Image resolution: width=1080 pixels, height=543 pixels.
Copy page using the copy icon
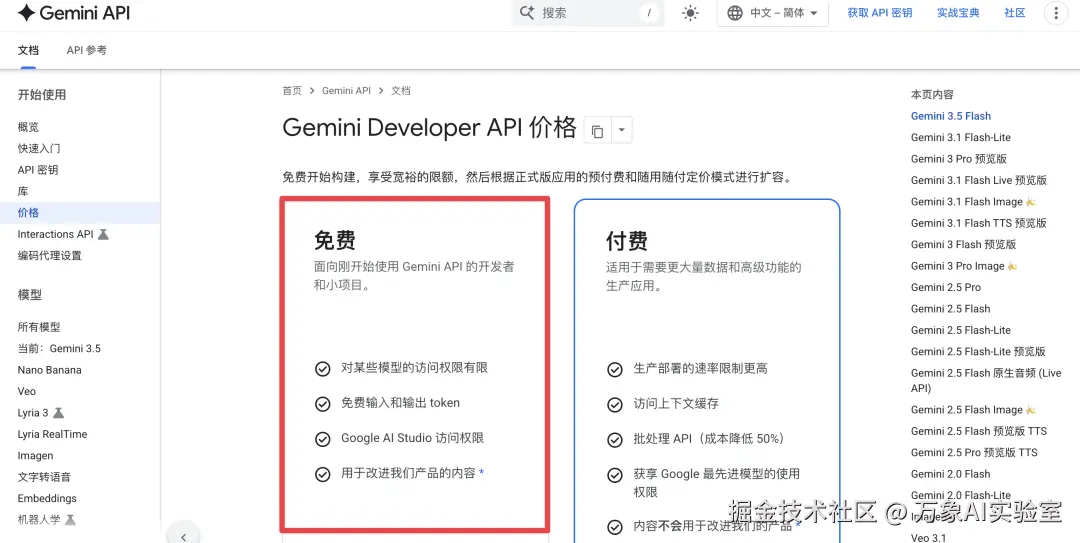click(597, 131)
